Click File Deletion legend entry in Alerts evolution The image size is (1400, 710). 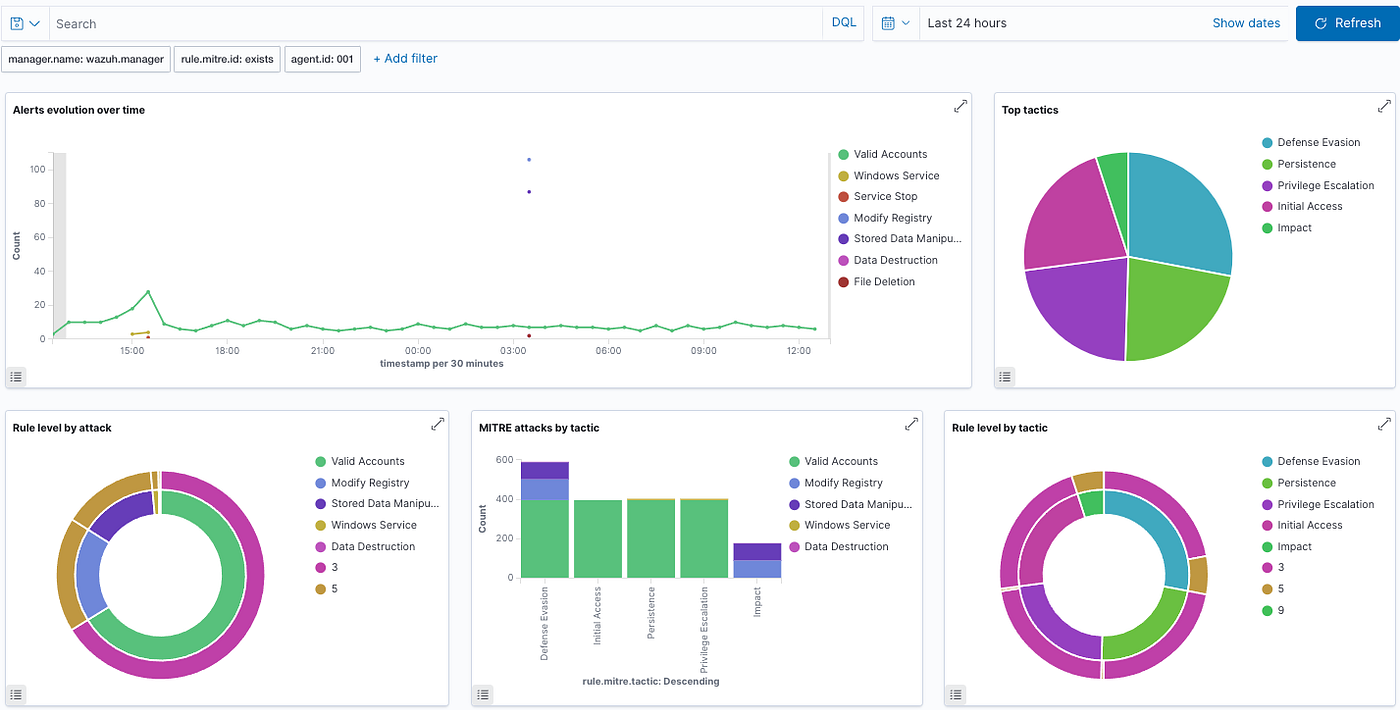click(876, 282)
